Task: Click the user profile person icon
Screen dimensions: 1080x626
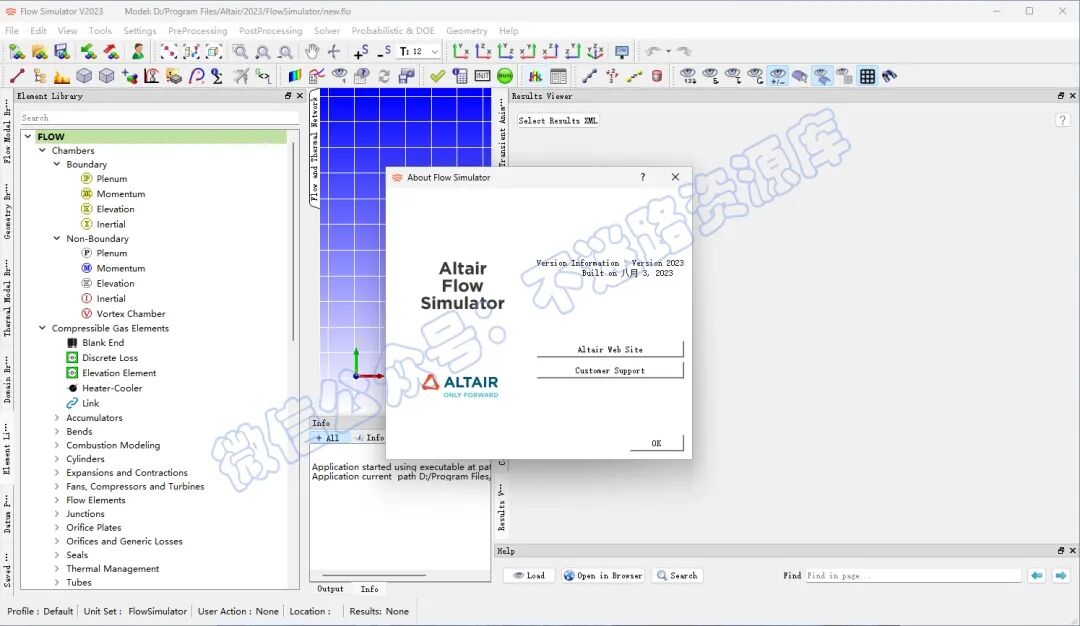Action: click(x=138, y=52)
